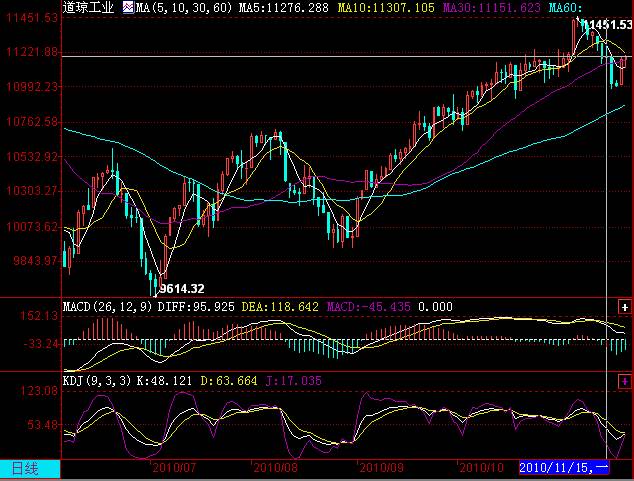
Task: Click the 2010/09 date axis label
Action: tap(381, 468)
